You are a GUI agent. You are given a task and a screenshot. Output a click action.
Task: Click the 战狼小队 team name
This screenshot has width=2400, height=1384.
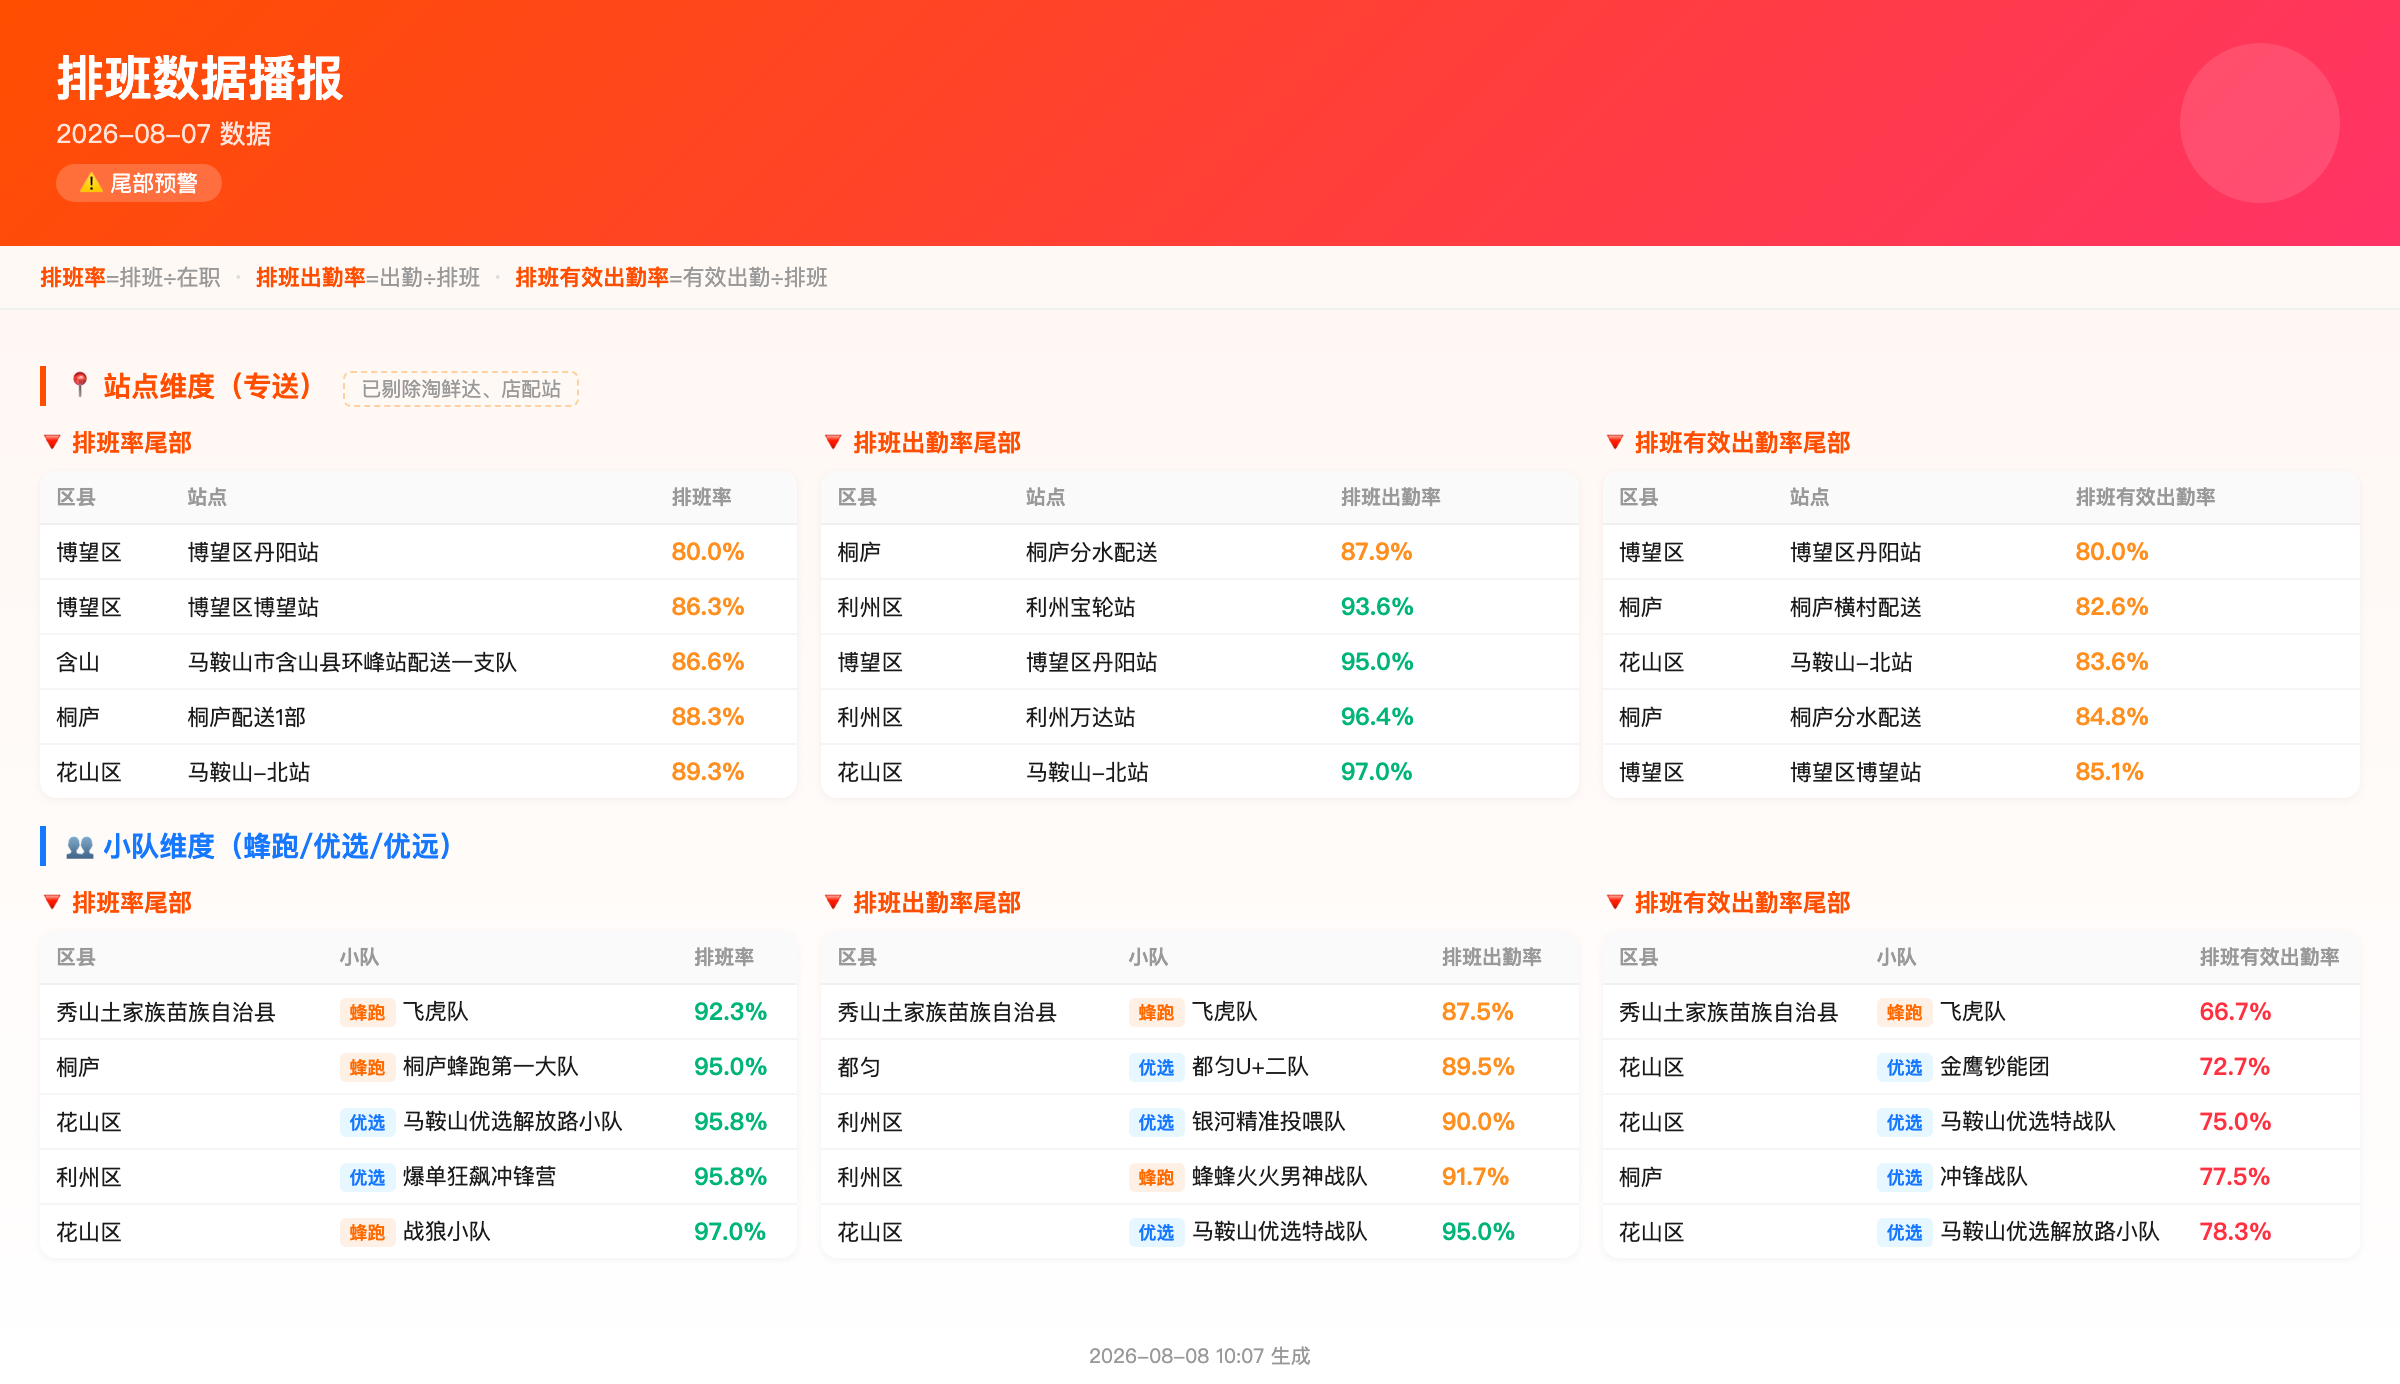pos(447,1232)
